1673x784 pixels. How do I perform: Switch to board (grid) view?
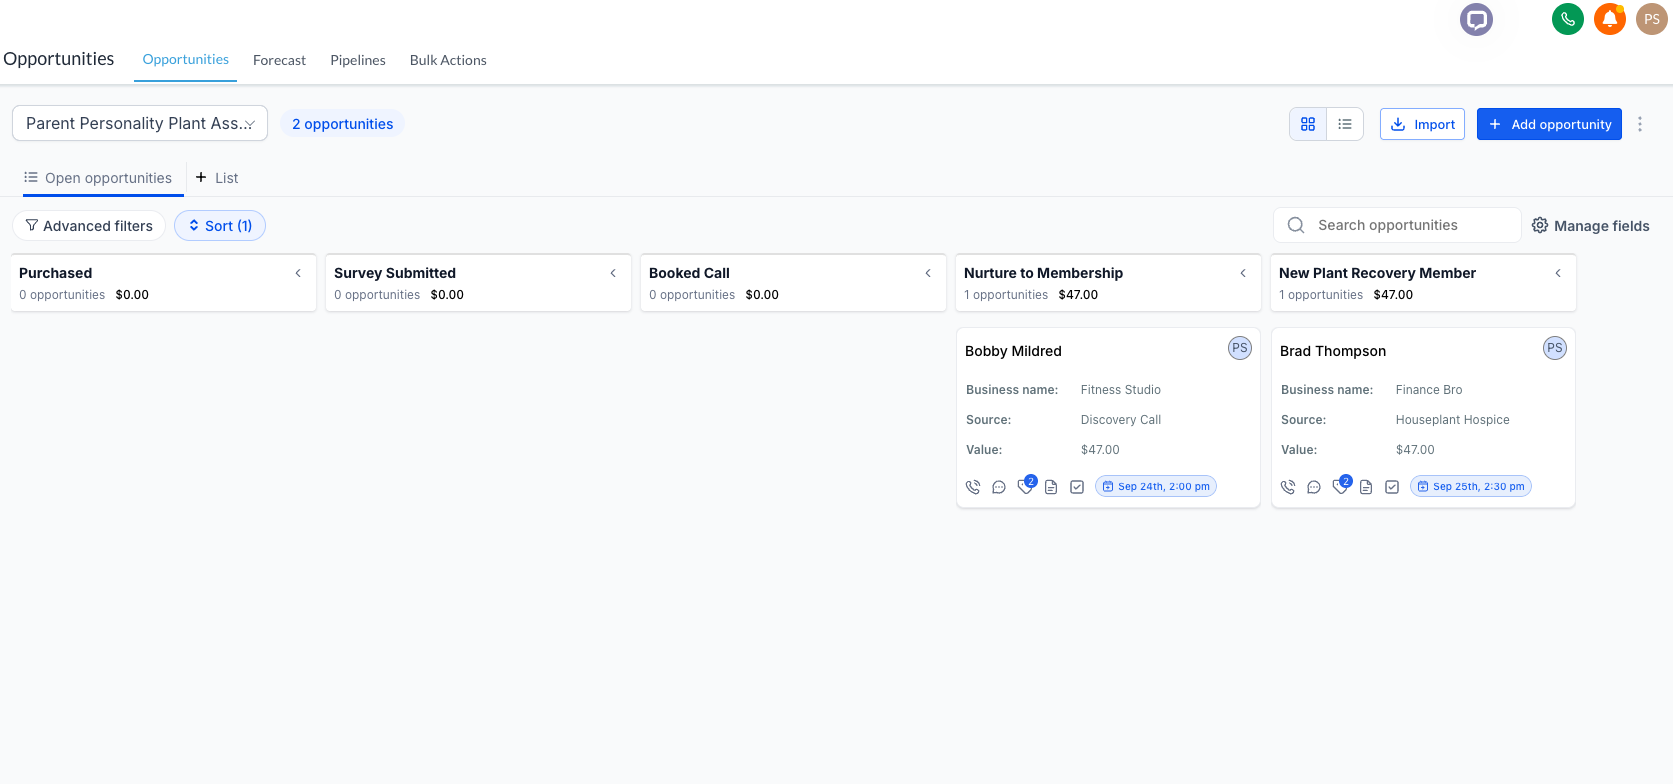[1308, 124]
